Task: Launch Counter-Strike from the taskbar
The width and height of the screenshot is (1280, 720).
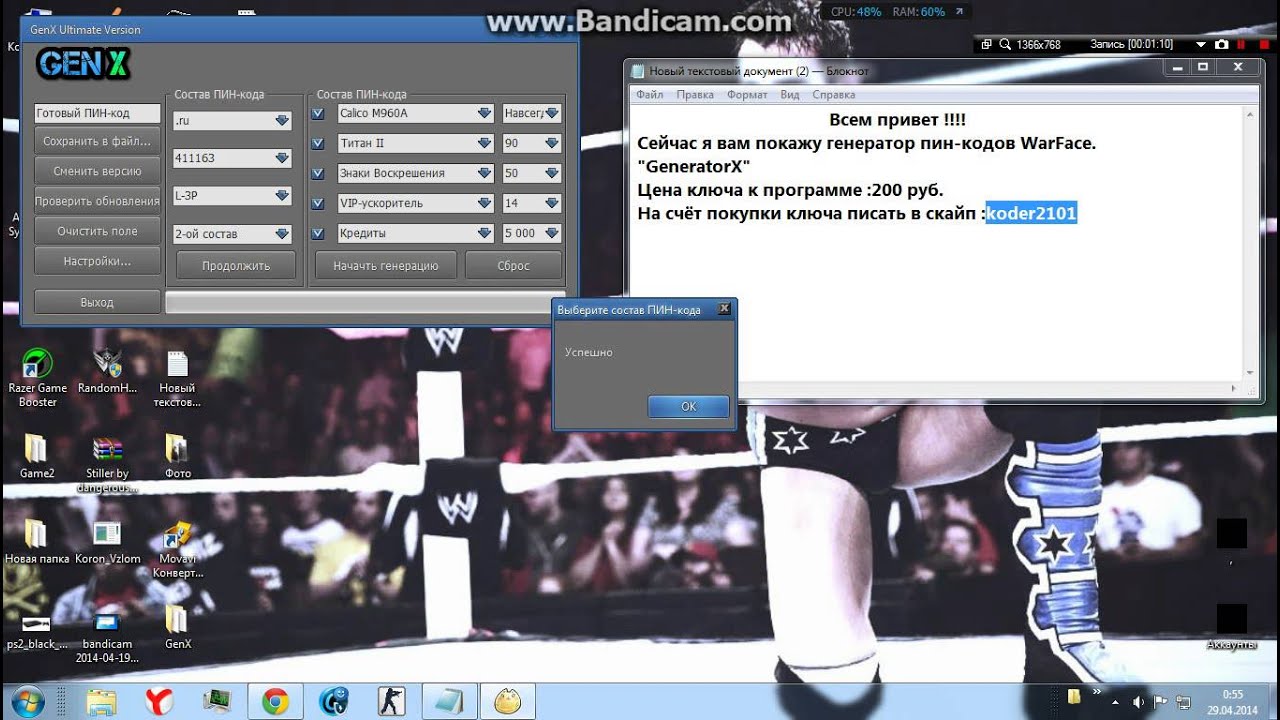Action: tap(392, 701)
